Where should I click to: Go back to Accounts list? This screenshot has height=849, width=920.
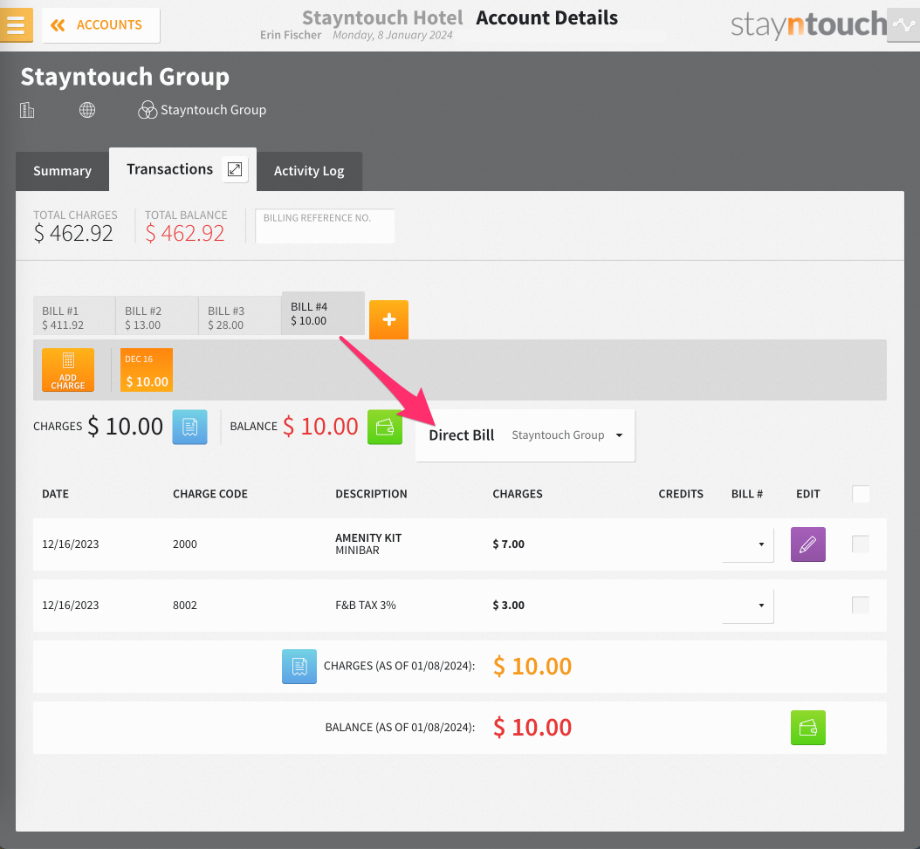(x=101, y=25)
